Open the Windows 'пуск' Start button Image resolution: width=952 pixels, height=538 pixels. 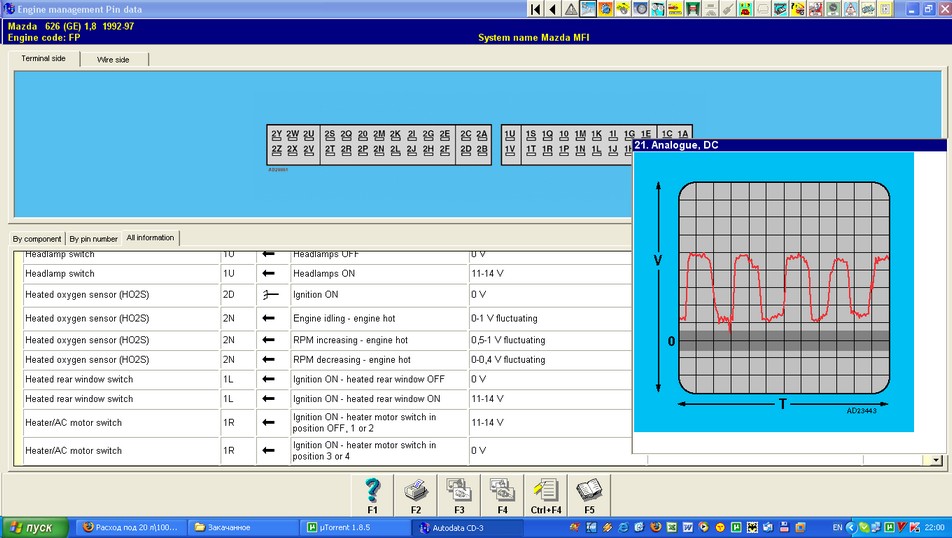tap(33, 528)
